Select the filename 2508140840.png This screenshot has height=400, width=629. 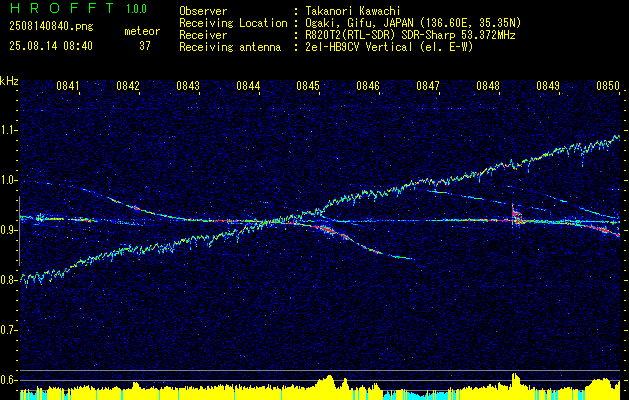[x=51, y=27]
